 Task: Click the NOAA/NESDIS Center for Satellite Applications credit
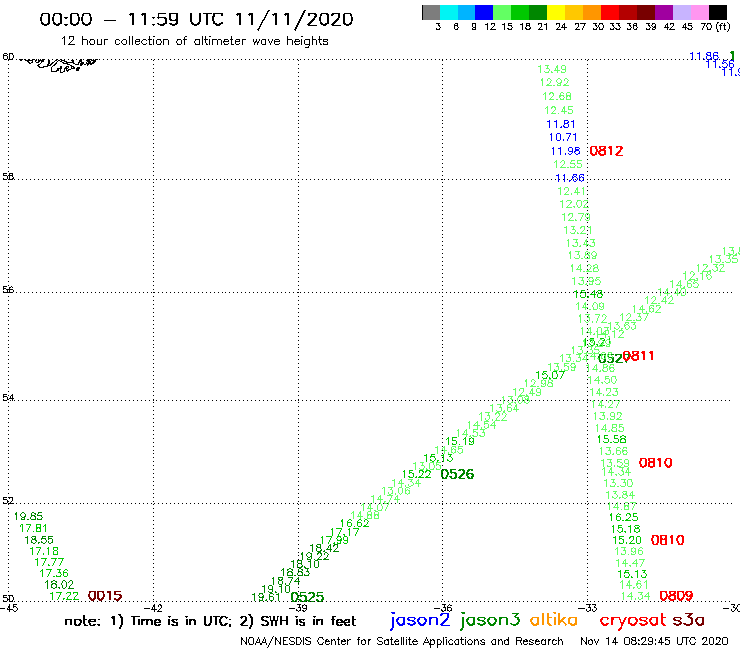click(x=402, y=641)
